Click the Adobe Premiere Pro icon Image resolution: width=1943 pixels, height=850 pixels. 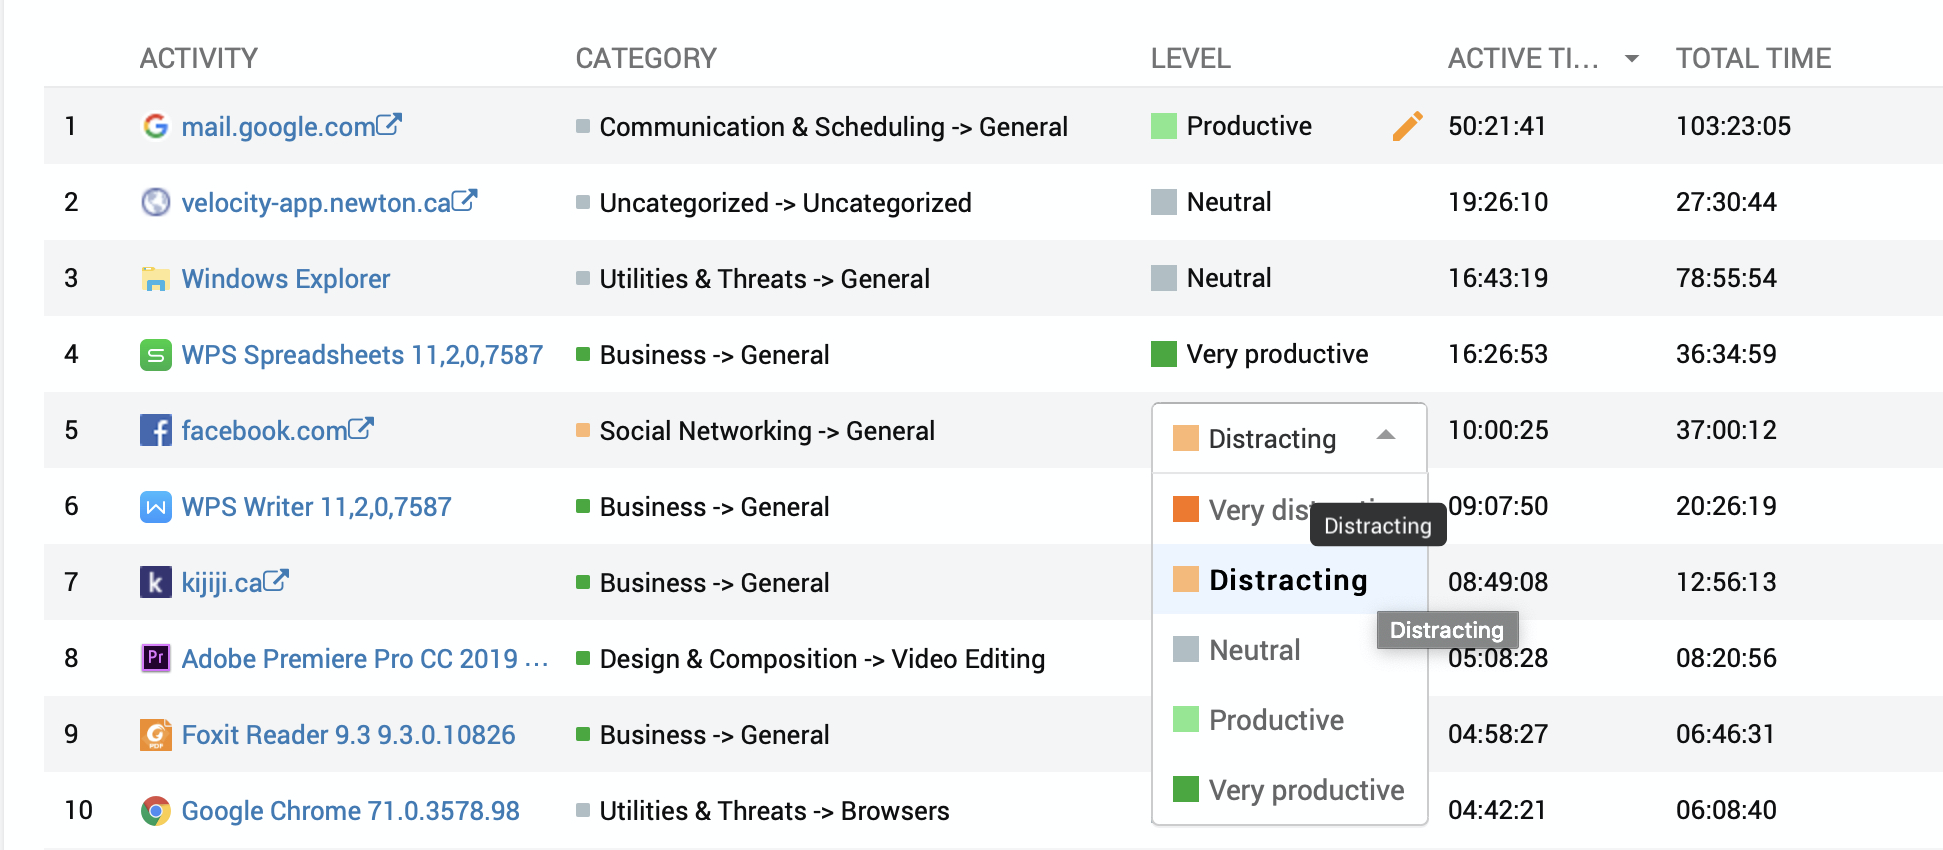(x=155, y=658)
